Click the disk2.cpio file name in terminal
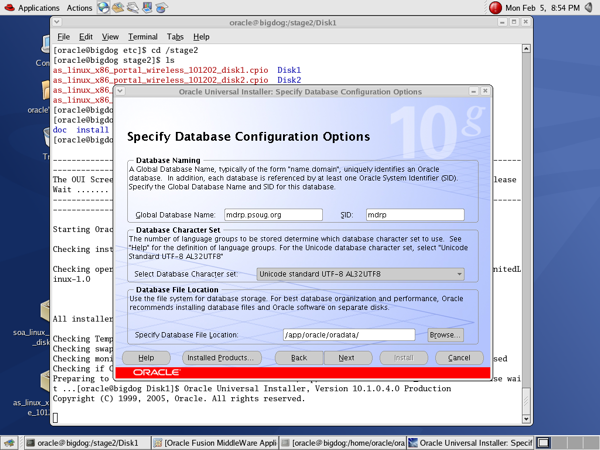The image size is (600, 450). (160, 80)
